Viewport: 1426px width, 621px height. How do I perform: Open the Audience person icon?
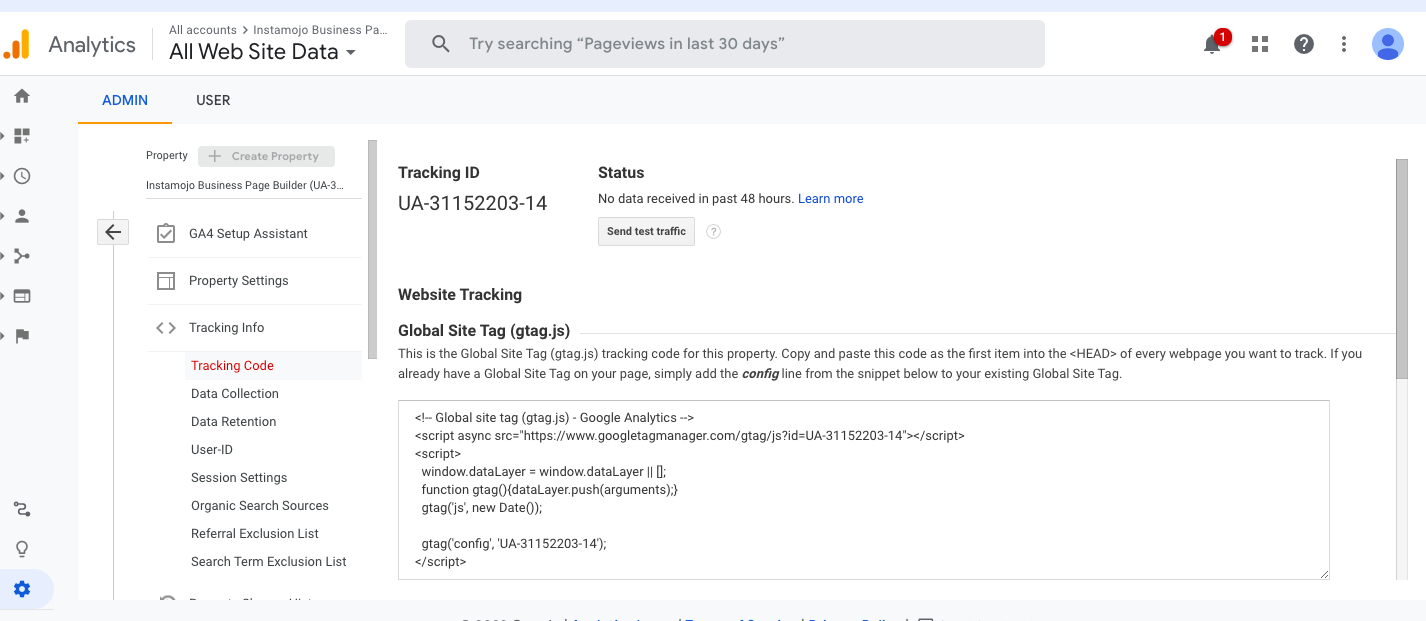pos(22,216)
